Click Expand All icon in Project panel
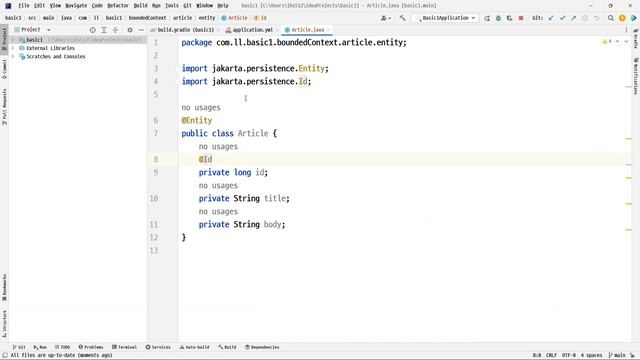 pos(104,30)
